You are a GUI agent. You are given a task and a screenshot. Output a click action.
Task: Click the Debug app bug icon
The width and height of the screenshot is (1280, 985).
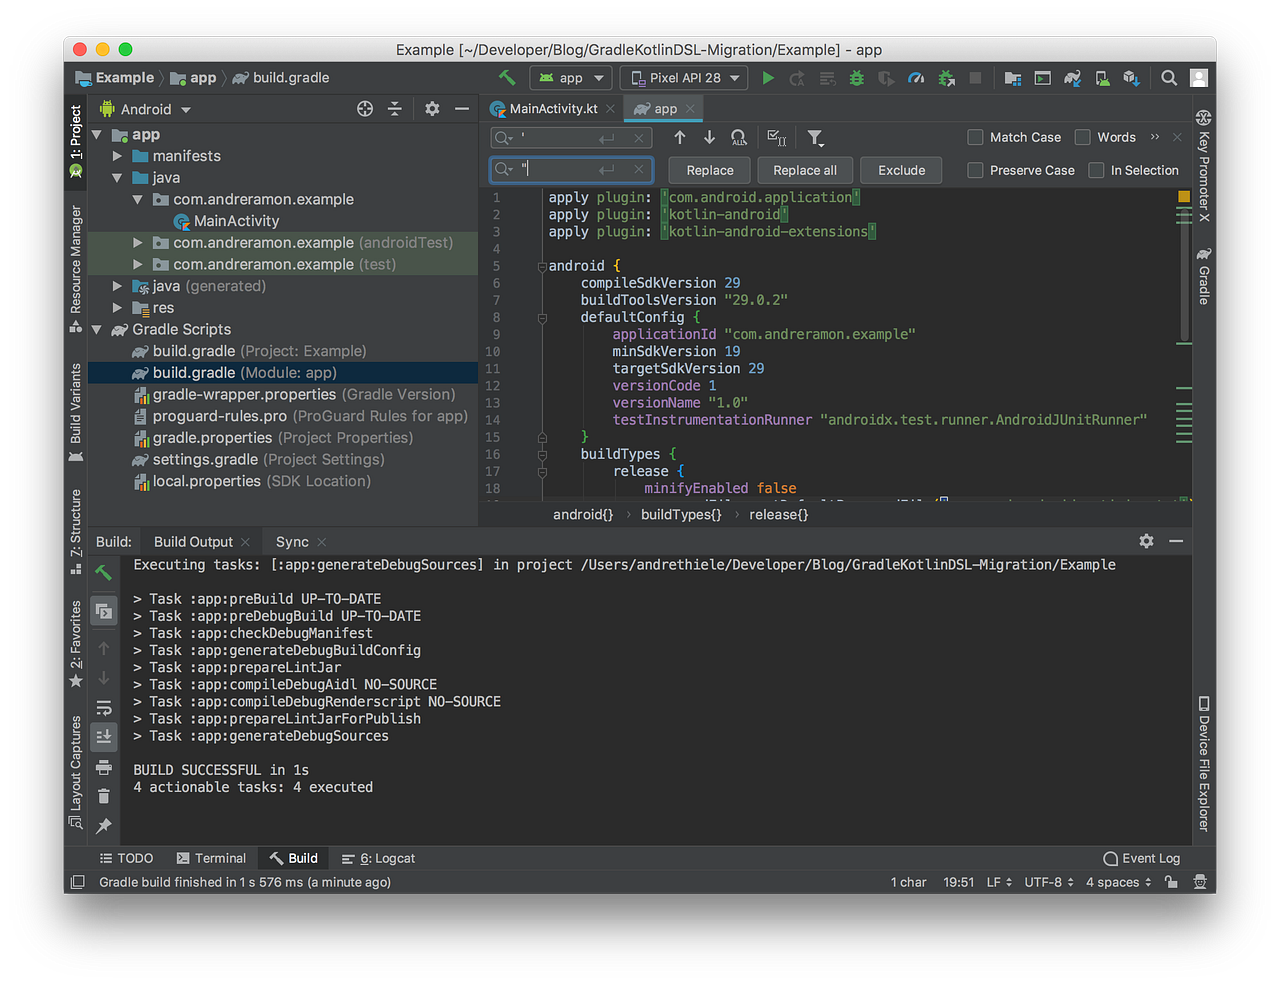pos(856,78)
